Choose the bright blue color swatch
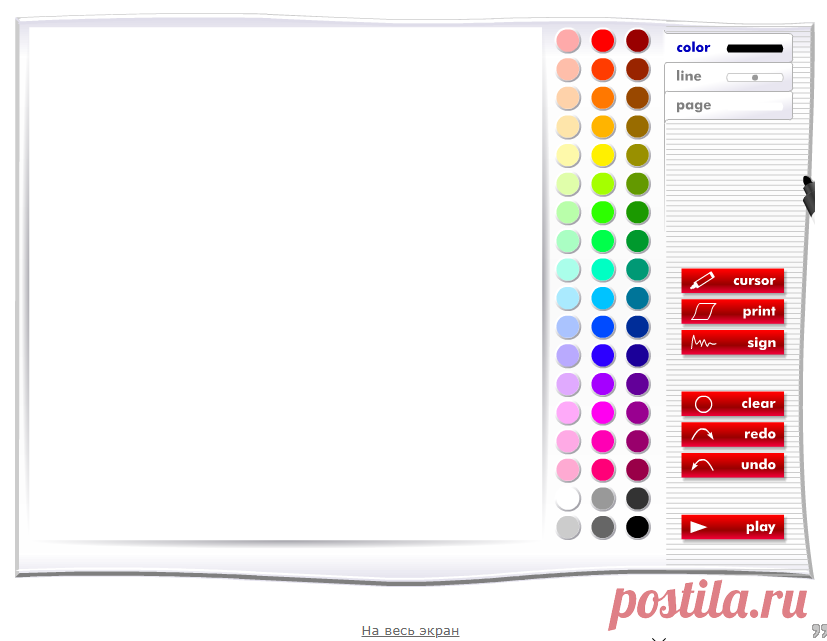827x641 pixels. click(603, 327)
